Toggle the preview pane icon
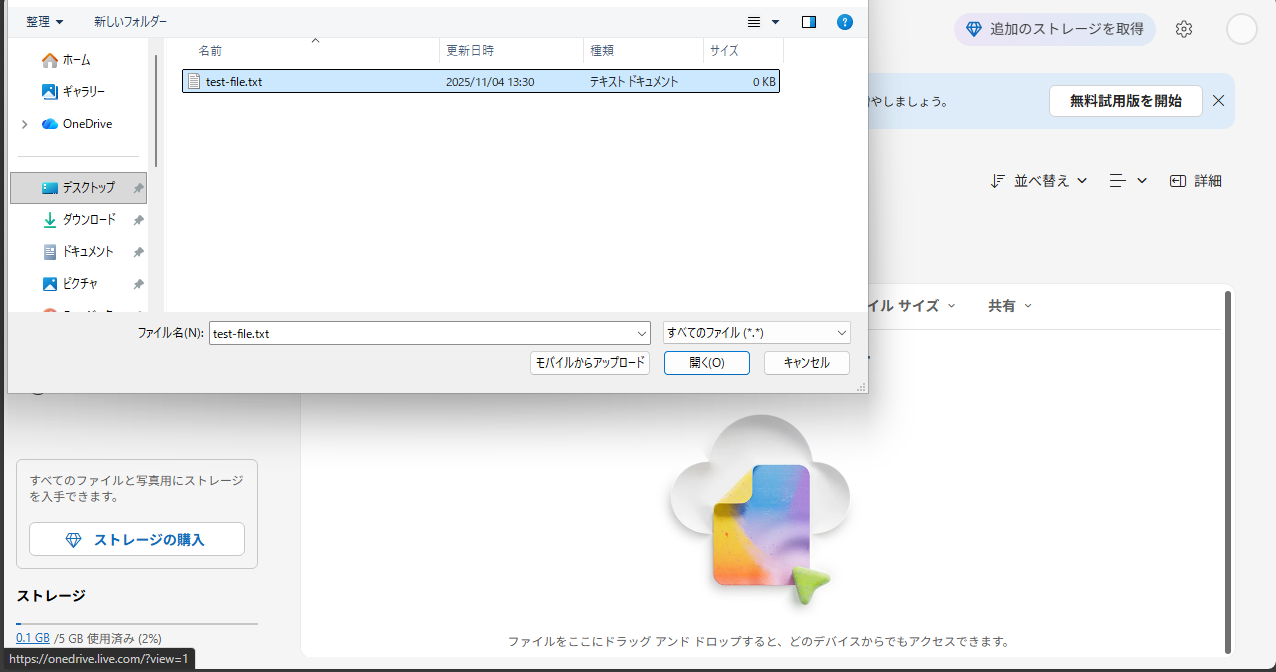This screenshot has height=672, width=1276. [x=809, y=22]
